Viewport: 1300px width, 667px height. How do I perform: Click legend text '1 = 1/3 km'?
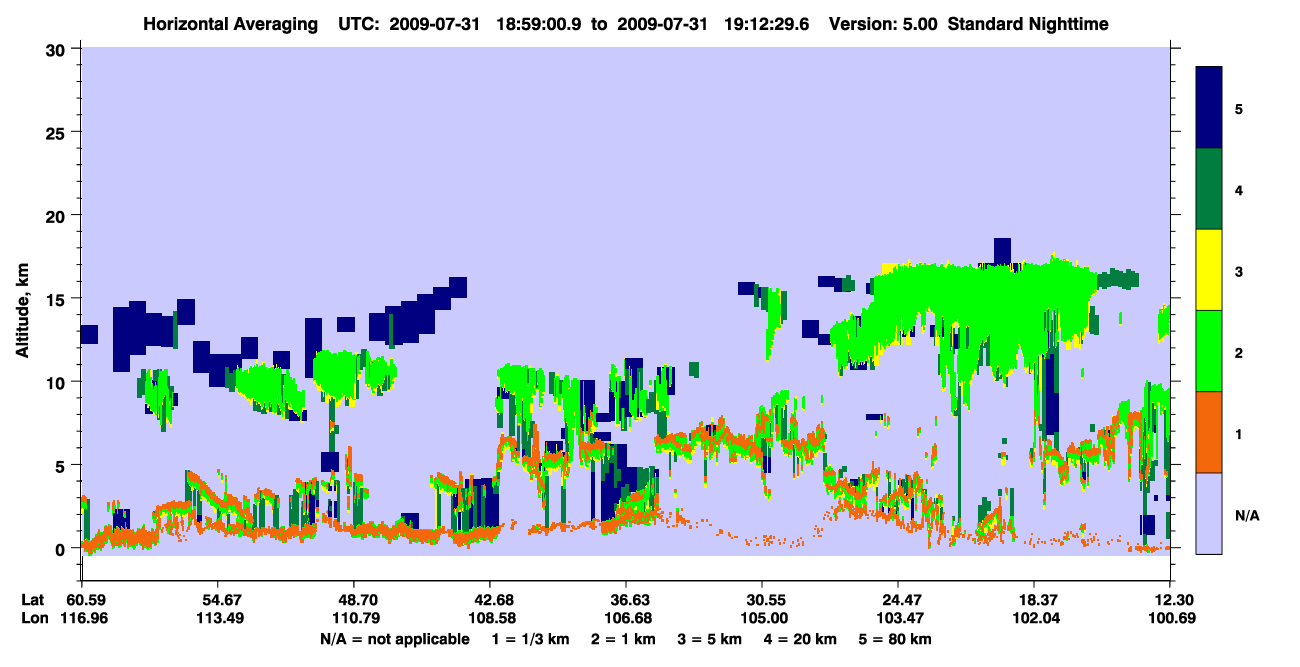[x=530, y=639]
